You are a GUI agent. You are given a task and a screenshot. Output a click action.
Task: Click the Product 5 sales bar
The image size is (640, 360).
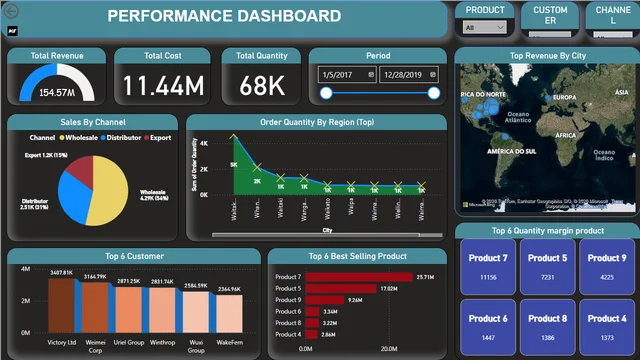pyautogui.click(x=341, y=289)
